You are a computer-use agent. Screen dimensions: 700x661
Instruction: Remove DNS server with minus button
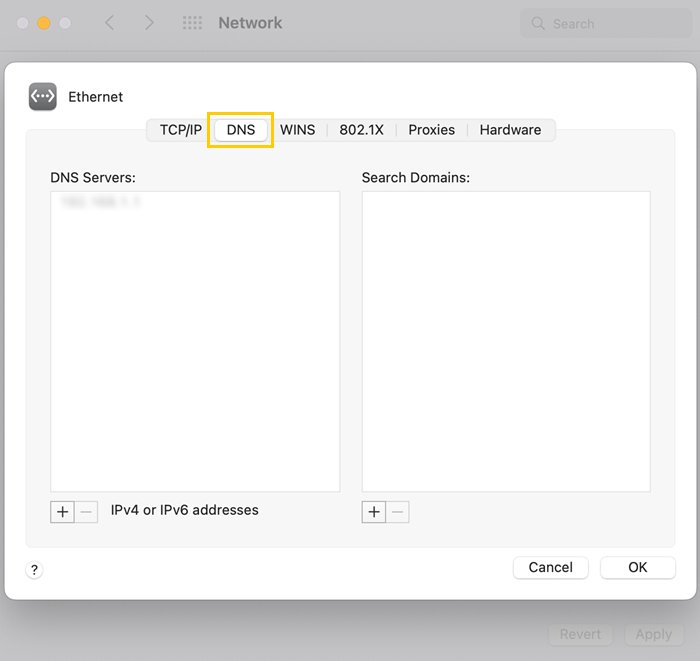point(86,511)
